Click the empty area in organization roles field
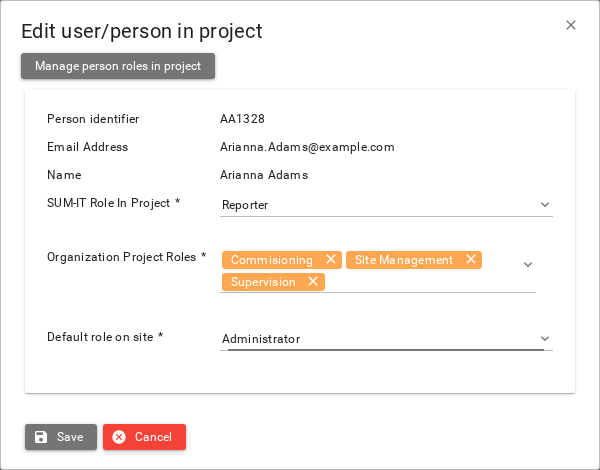Screen dimensions: 600x470 tap(421, 282)
